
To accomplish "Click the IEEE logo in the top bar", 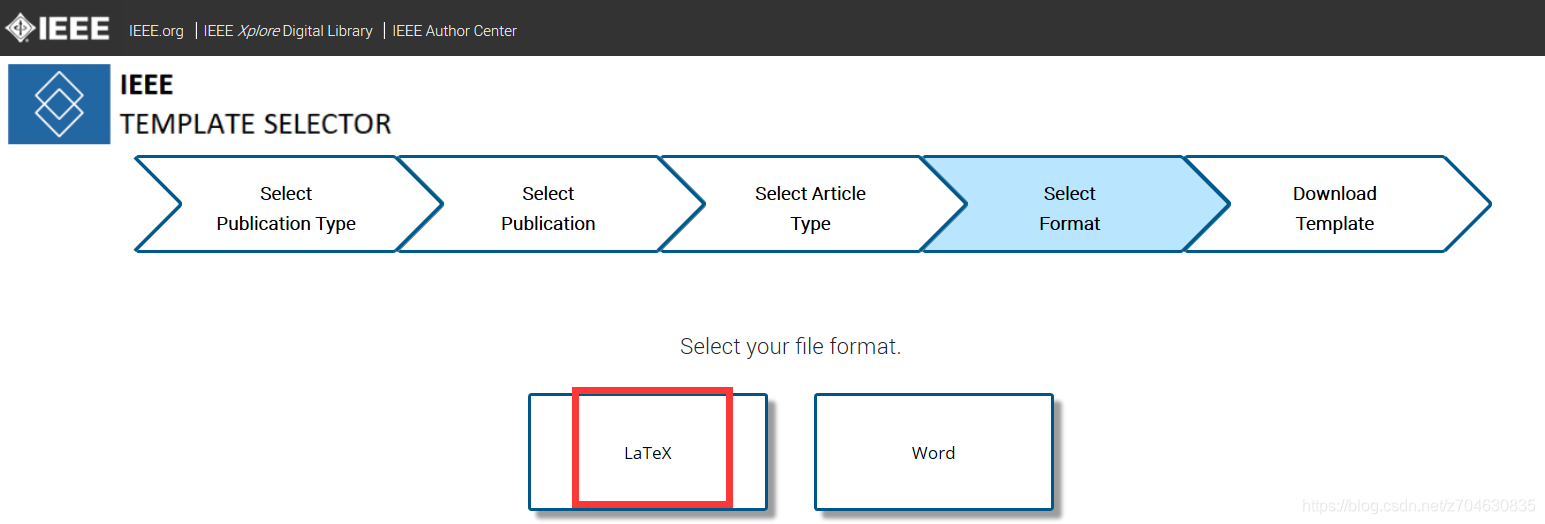I will pyautogui.click(x=57, y=28).
